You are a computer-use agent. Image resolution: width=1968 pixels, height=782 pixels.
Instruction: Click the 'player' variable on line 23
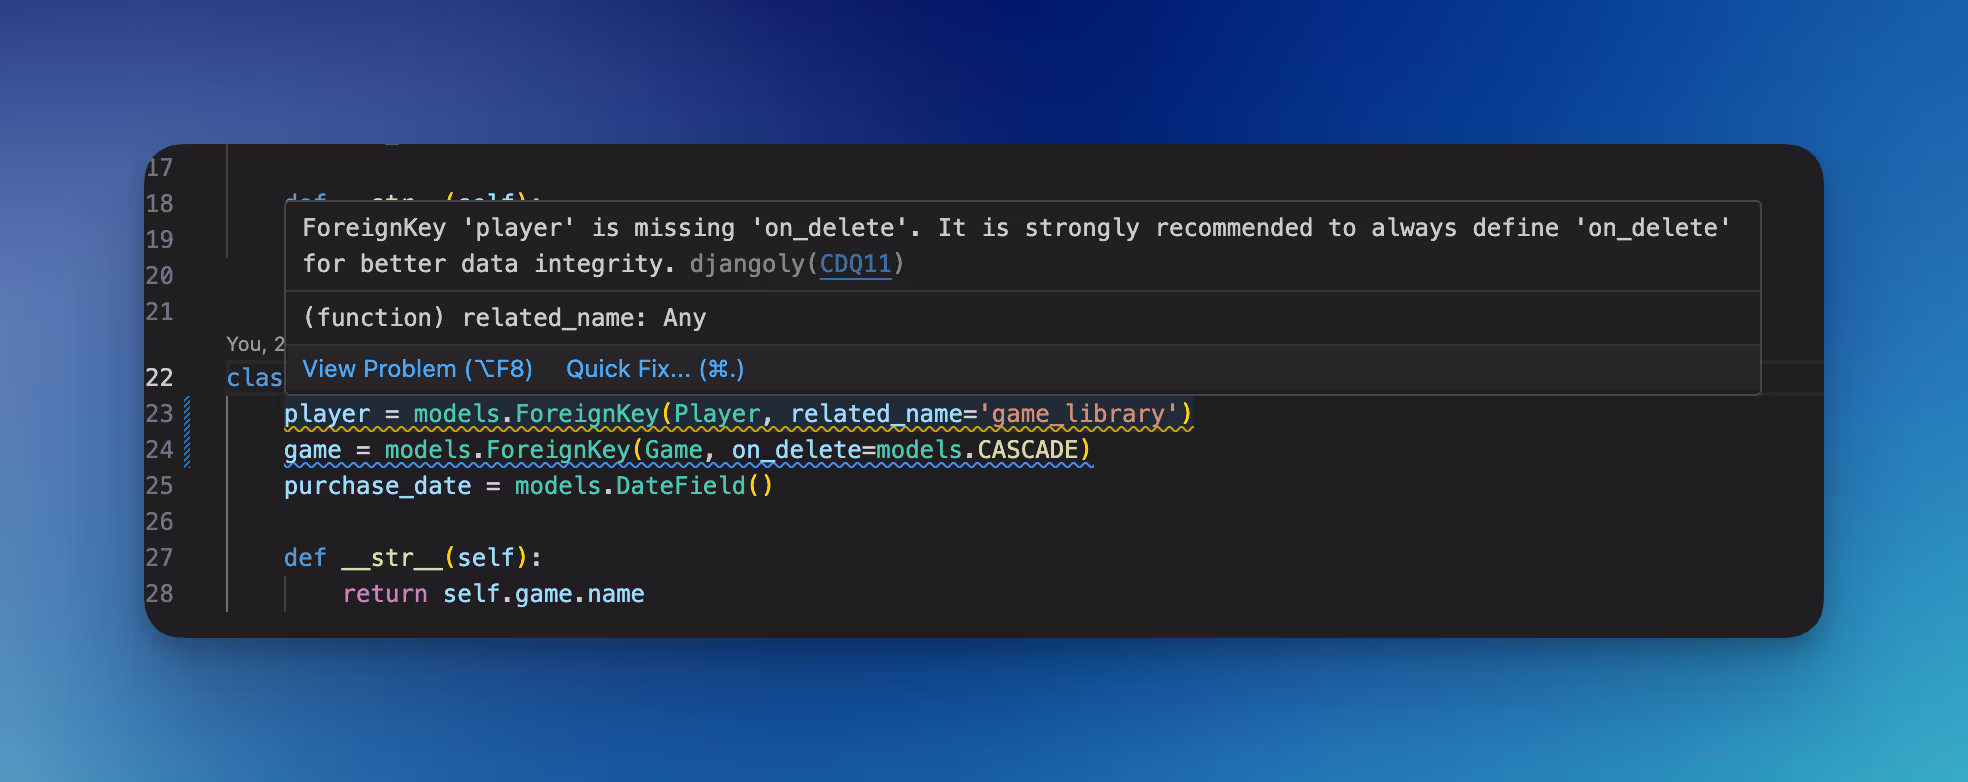[327, 414]
